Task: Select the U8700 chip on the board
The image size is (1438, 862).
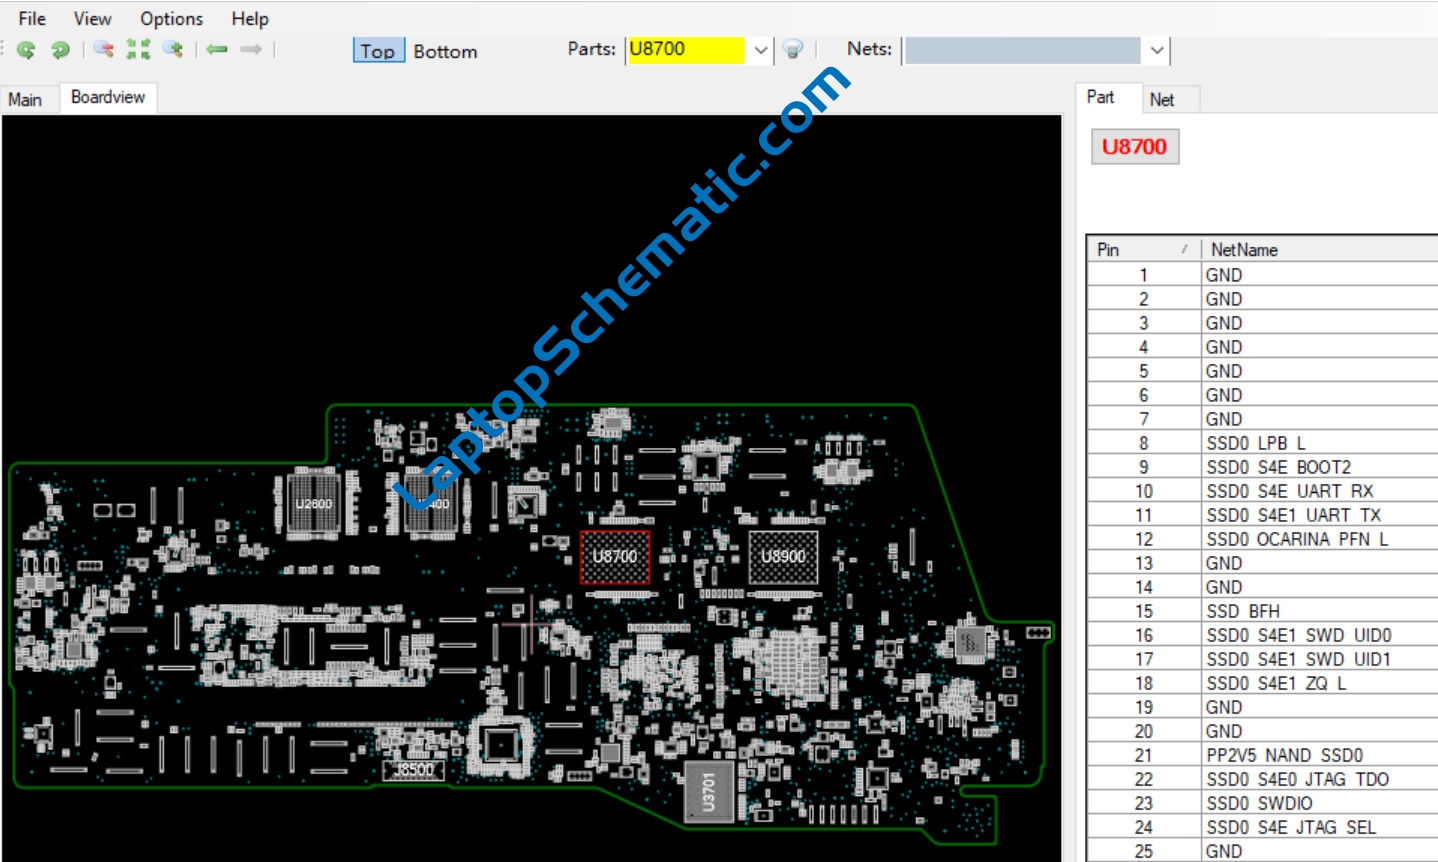Action: [x=615, y=557]
